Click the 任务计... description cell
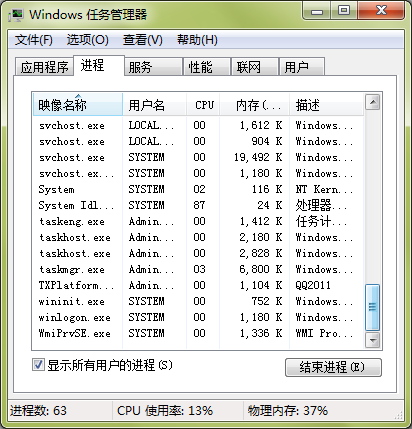The width and height of the screenshot is (412, 429). point(321,221)
